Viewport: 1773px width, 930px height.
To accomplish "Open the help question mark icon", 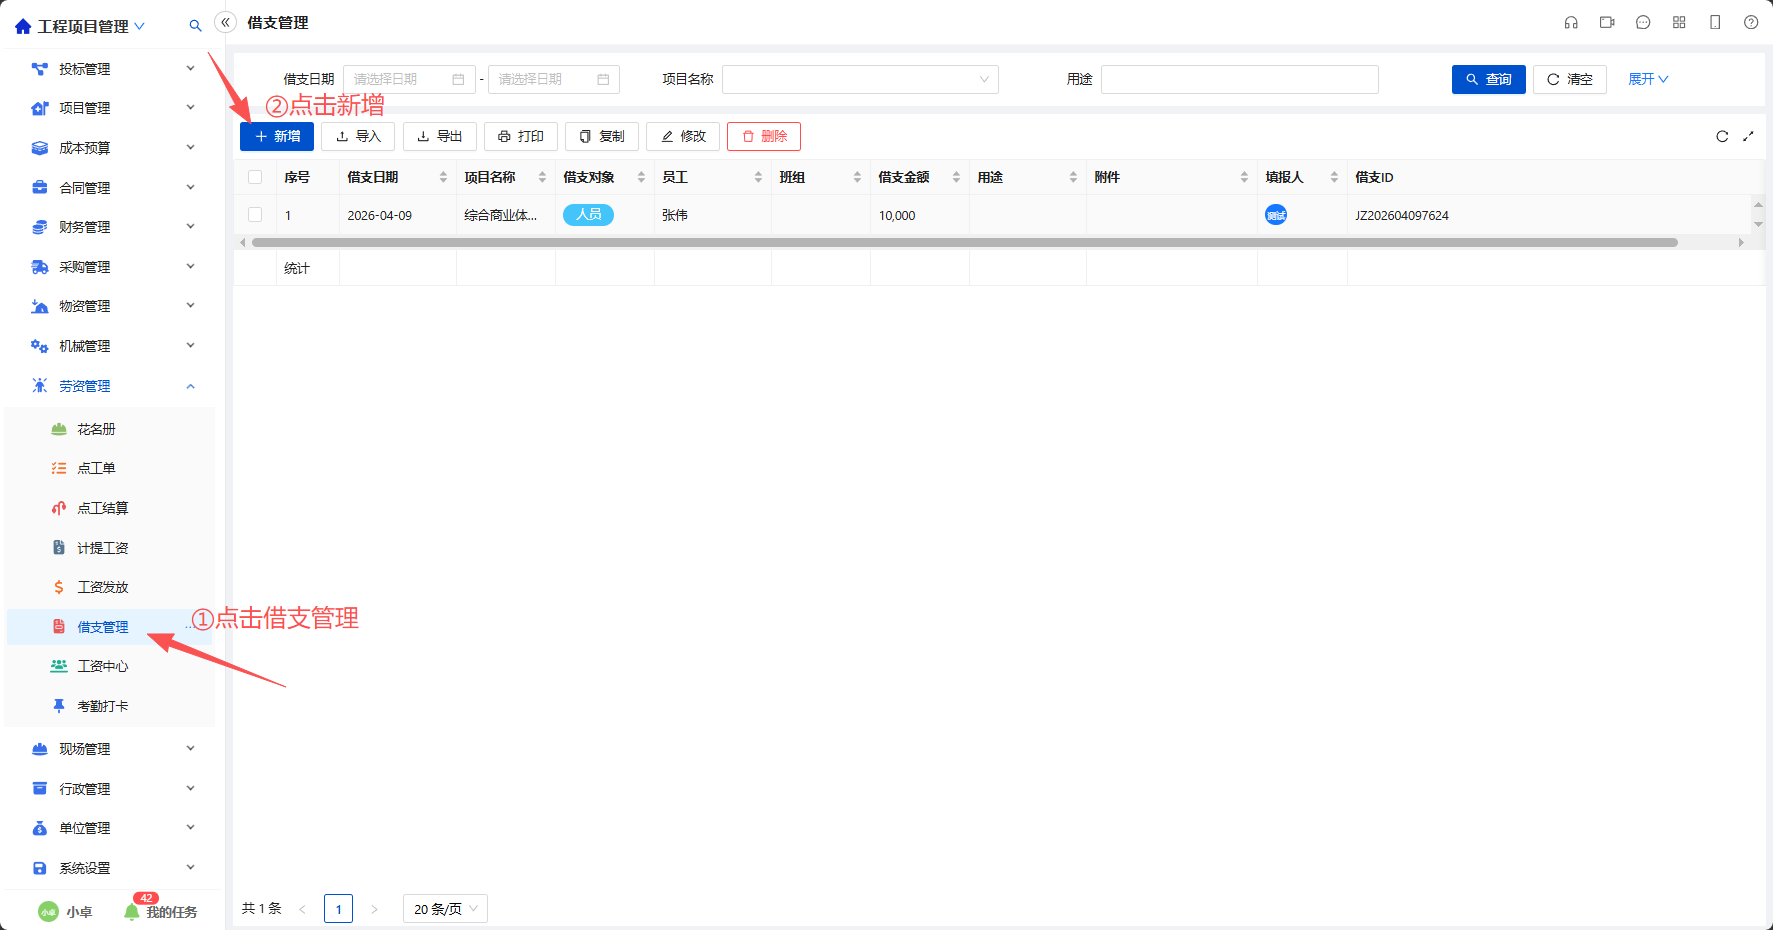I will pyautogui.click(x=1751, y=22).
